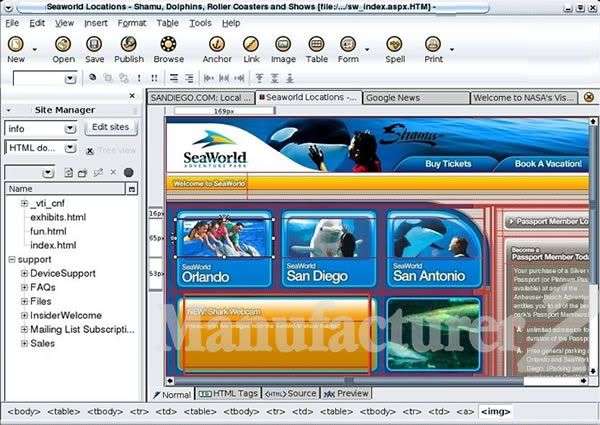Switch to Preview view
600x425 pixels.
(346, 393)
